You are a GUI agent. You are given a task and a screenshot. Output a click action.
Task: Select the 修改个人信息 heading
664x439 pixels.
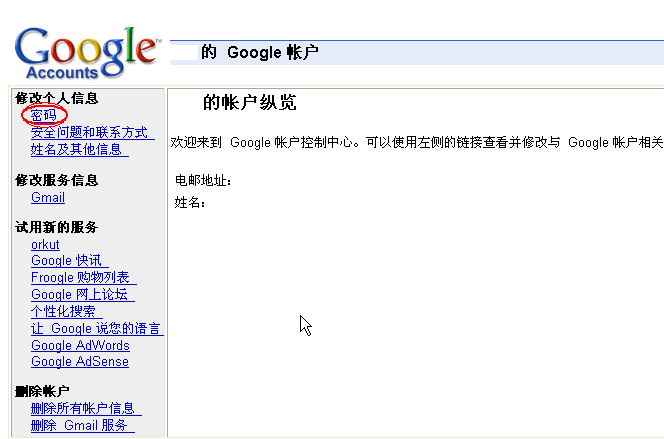click(57, 98)
